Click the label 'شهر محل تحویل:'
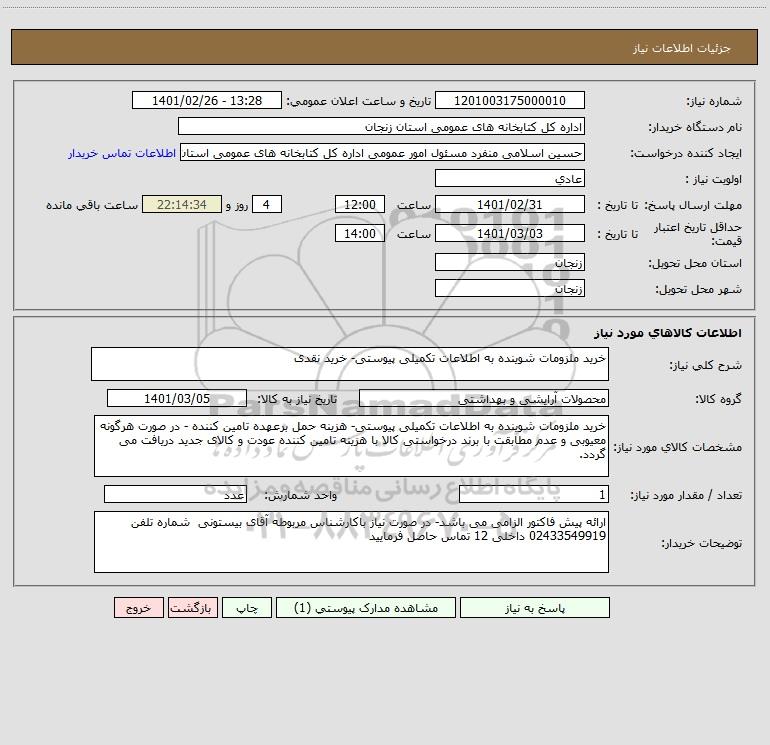The width and height of the screenshot is (770, 745). (x=699, y=290)
